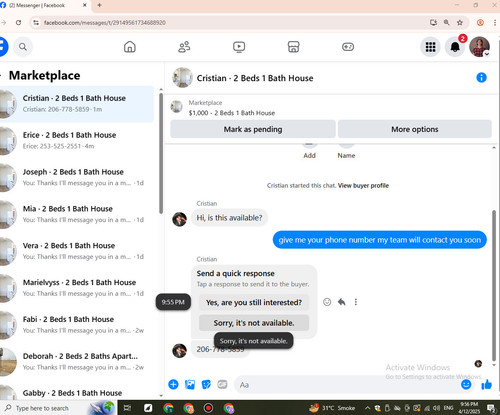Click More options button
This screenshot has height=415, width=500.
point(415,129)
